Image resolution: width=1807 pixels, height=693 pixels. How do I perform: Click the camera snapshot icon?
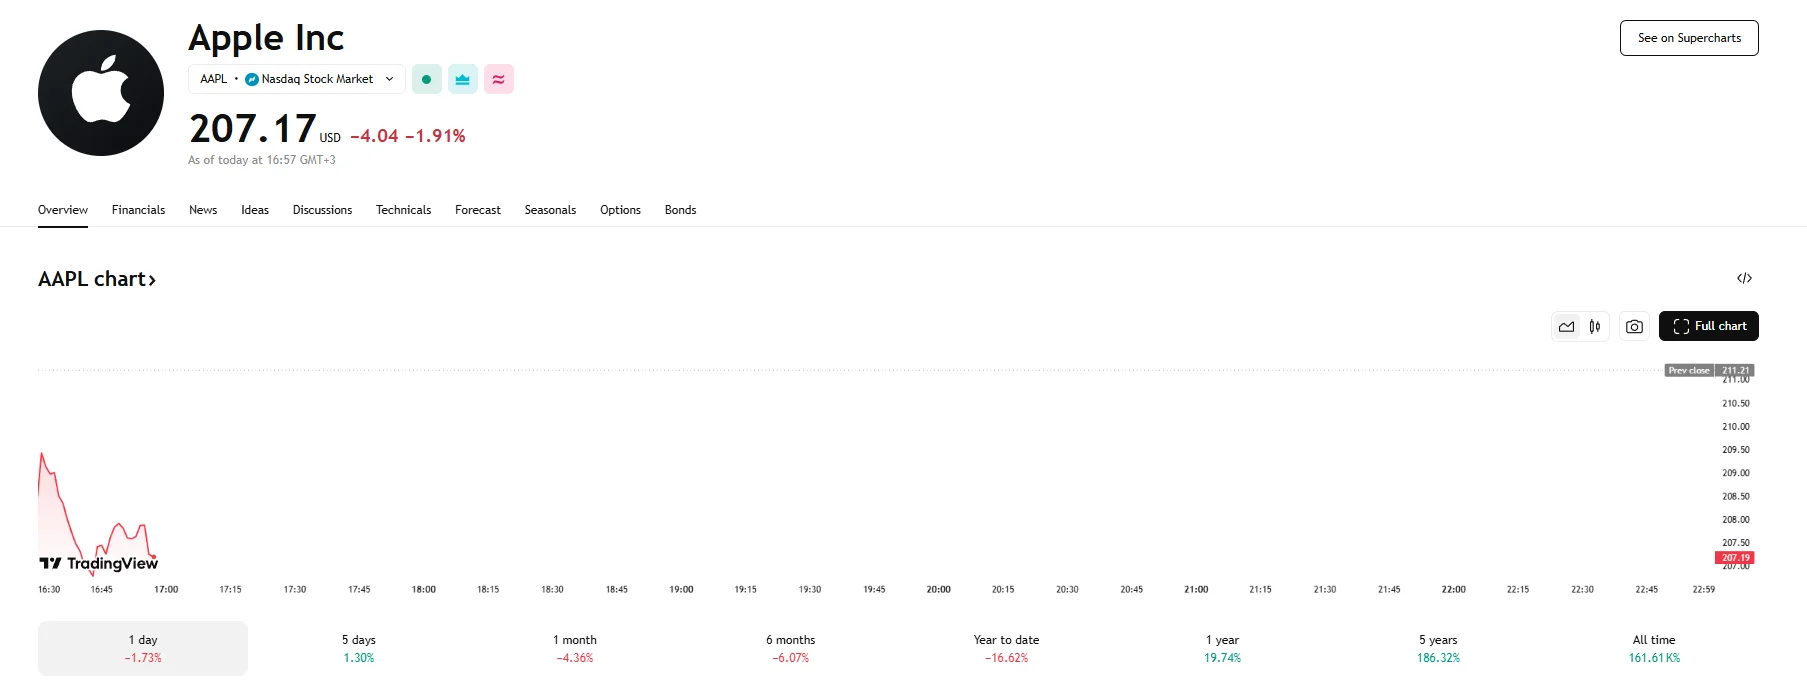point(1633,326)
